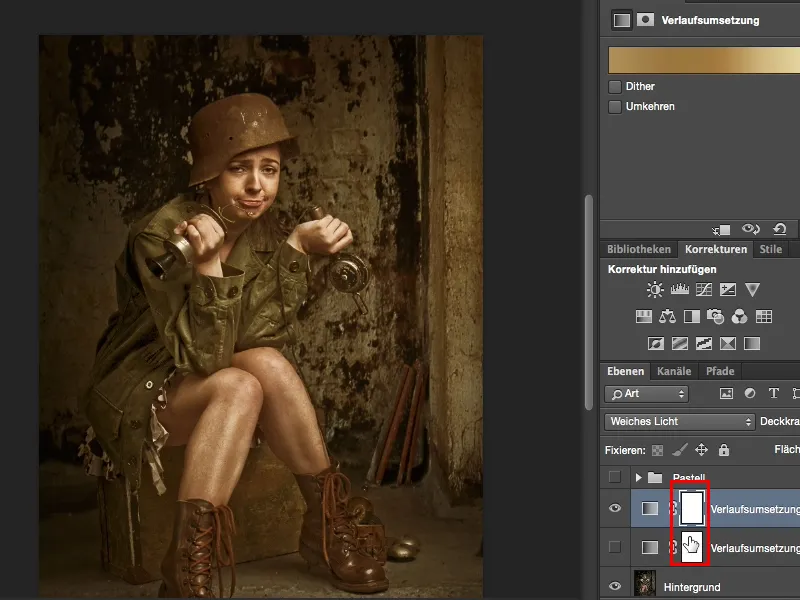Expand the Pastell layer group
This screenshot has height=600, width=800.
pyautogui.click(x=640, y=477)
